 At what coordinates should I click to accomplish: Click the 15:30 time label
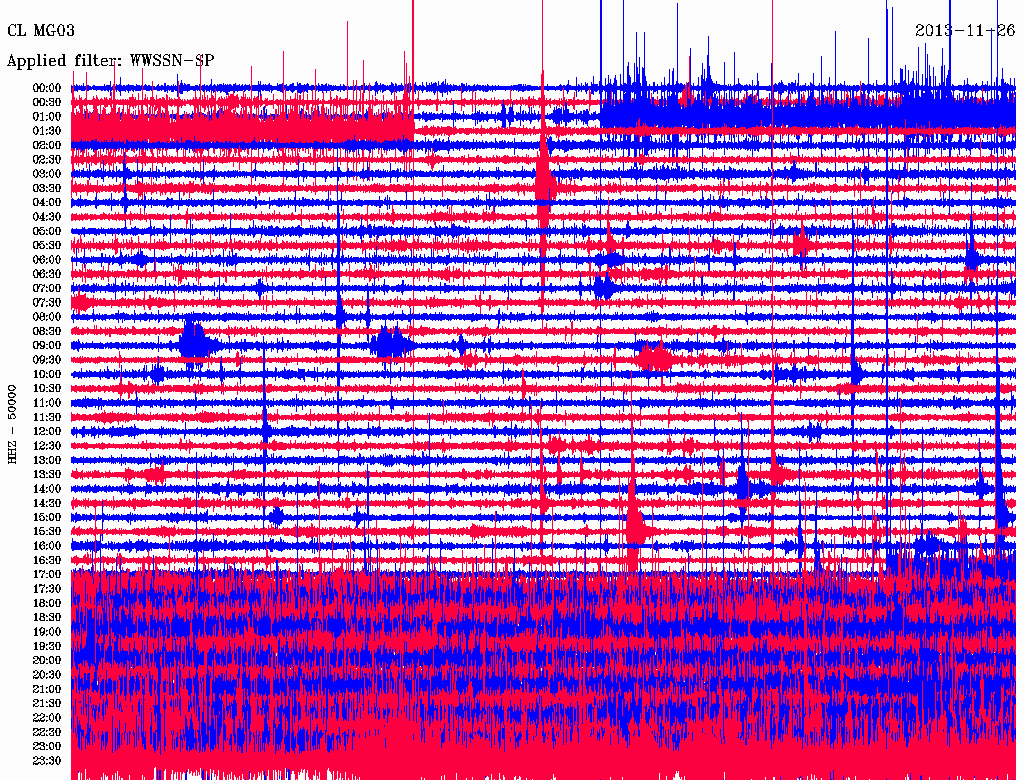(x=47, y=532)
